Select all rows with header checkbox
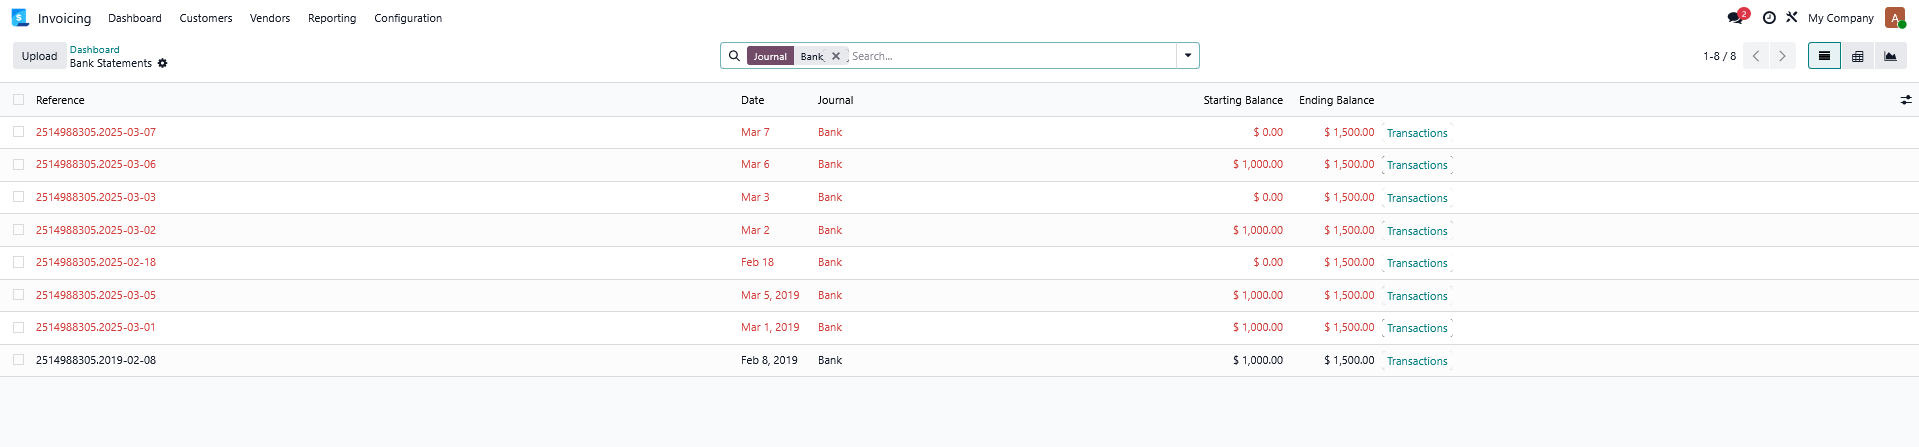The height and width of the screenshot is (447, 1919). click(x=19, y=100)
